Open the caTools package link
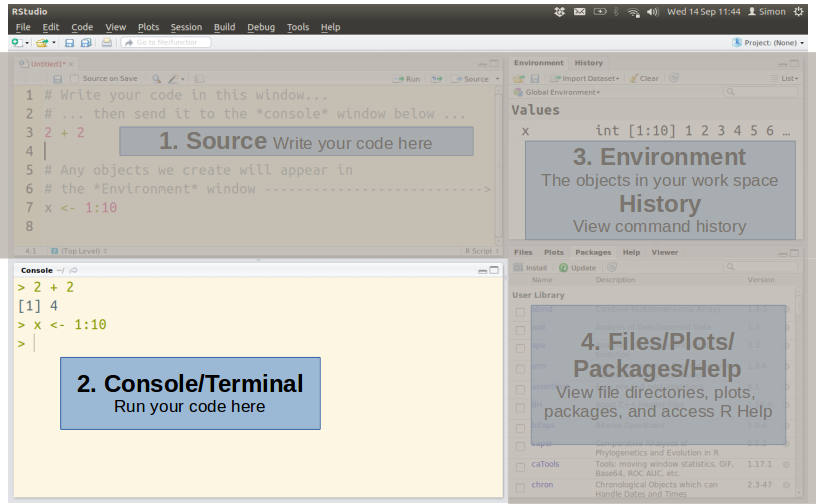This screenshot has width=816, height=504. coord(545,464)
